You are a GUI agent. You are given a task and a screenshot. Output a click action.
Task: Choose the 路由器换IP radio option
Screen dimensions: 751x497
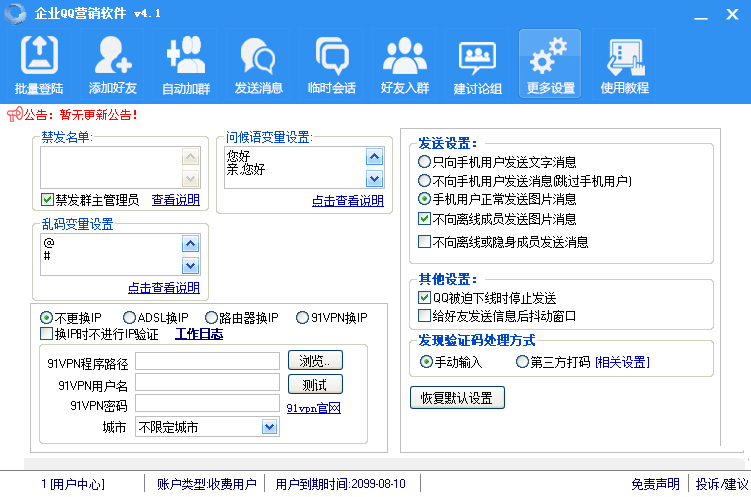pyautogui.click(x=211, y=317)
